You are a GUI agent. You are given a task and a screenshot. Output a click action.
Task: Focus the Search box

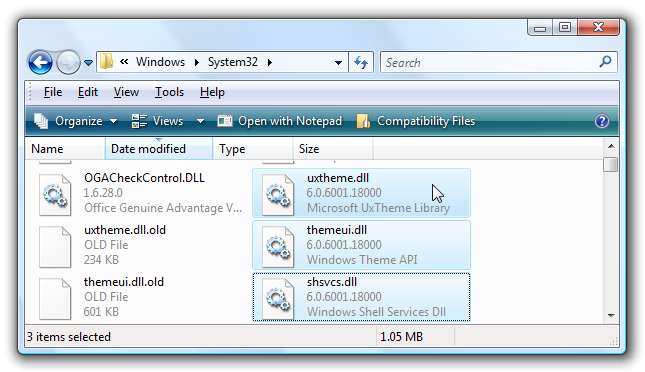pyautogui.click(x=490, y=63)
